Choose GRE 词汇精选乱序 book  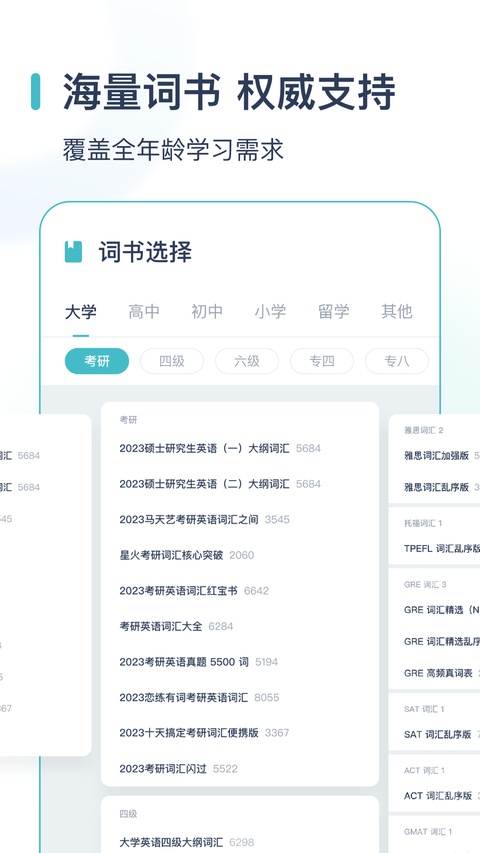point(442,642)
